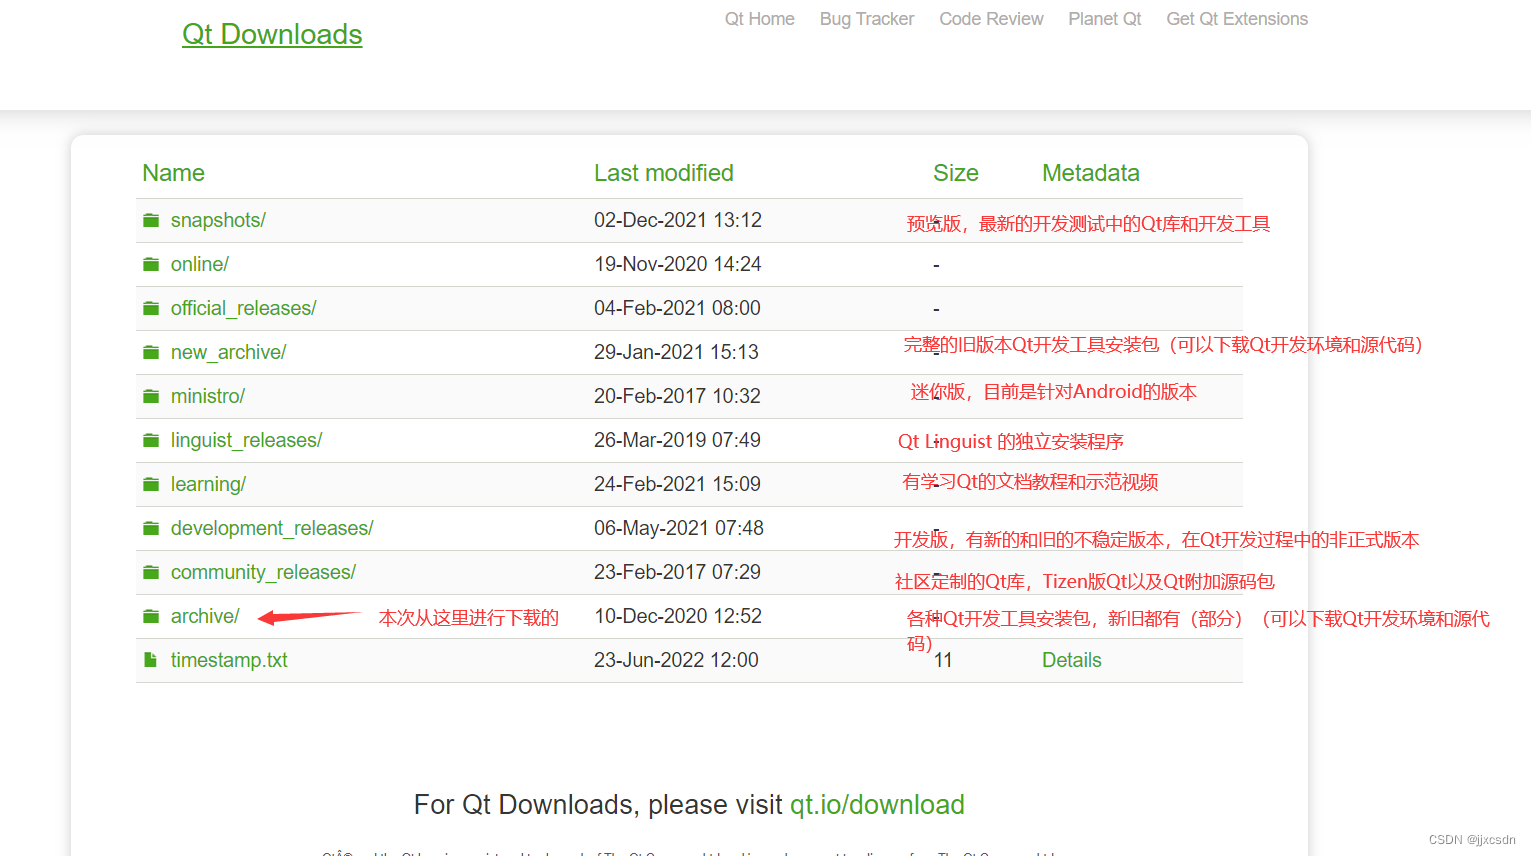This screenshot has height=856, width=1531.
Task: Open the online/ directory link
Action: pyautogui.click(x=200, y=264)
